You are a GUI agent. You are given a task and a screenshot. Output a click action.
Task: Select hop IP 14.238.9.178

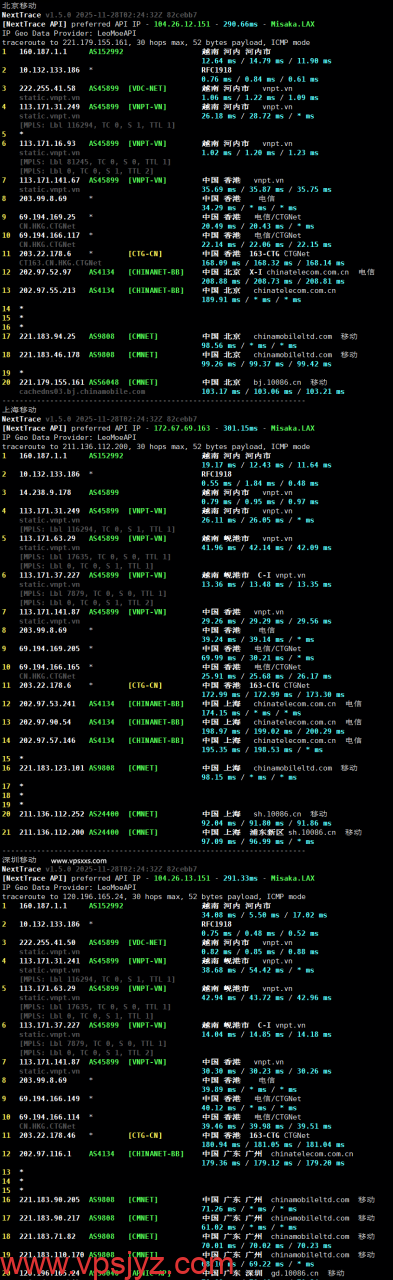click(46, 493)
